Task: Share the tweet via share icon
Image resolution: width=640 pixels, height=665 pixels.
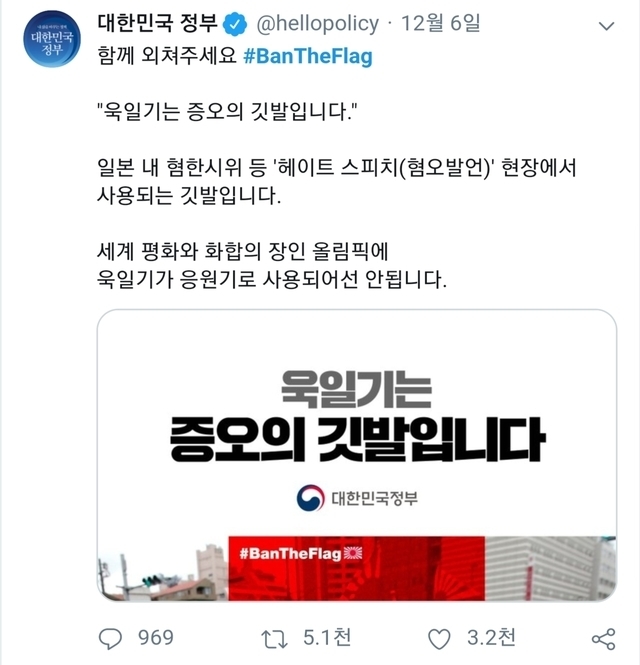Action: click(x=603, y=639)
